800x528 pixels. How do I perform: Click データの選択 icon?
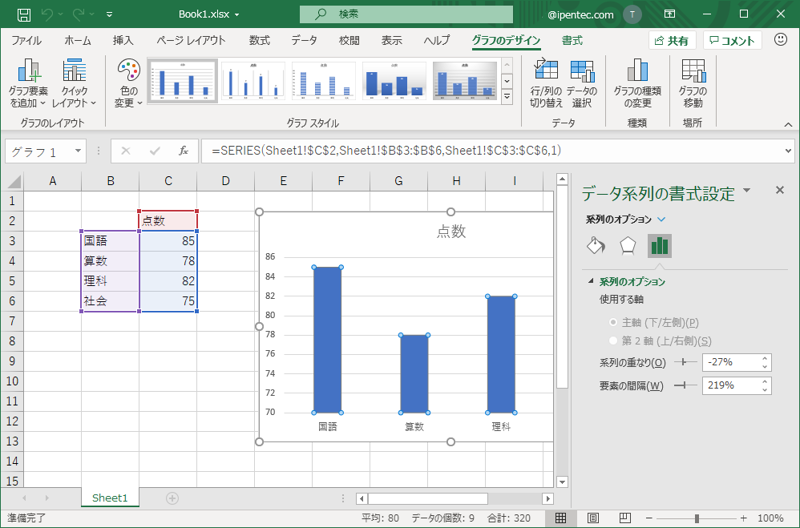[x=582, y=83]
